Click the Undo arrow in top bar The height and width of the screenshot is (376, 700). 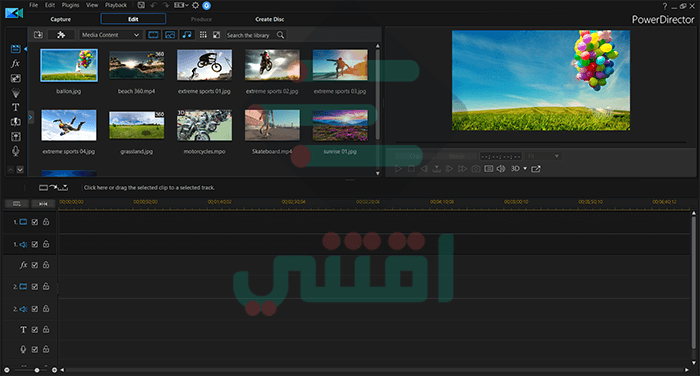(154, 5)
